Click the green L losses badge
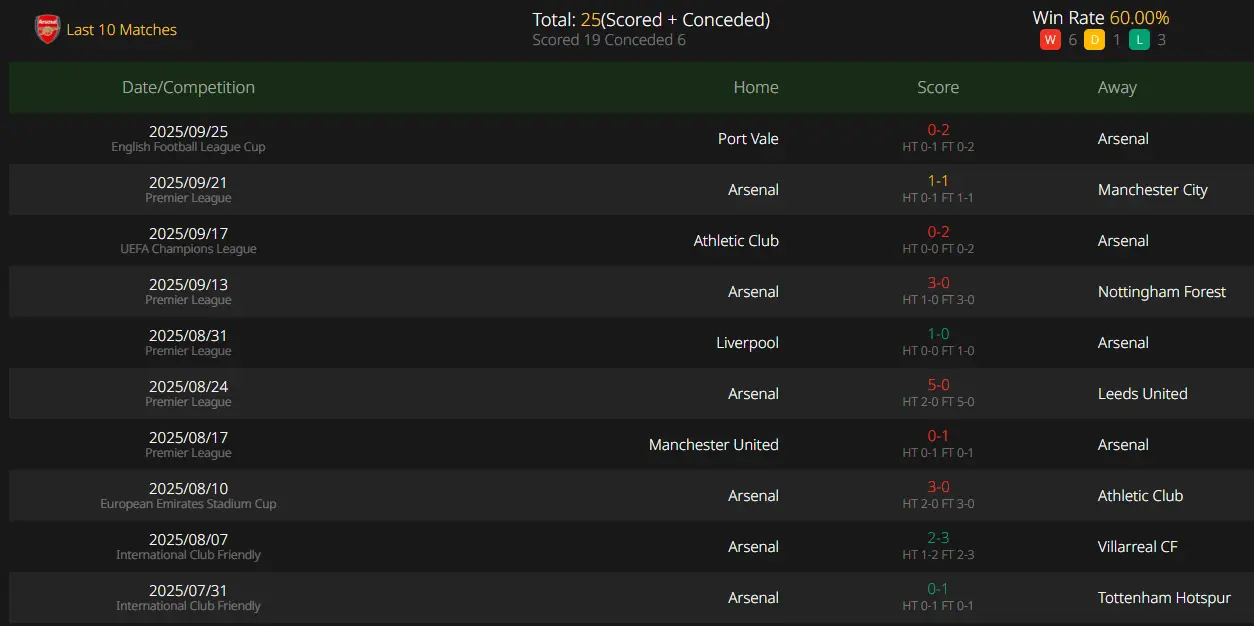 1139,40
